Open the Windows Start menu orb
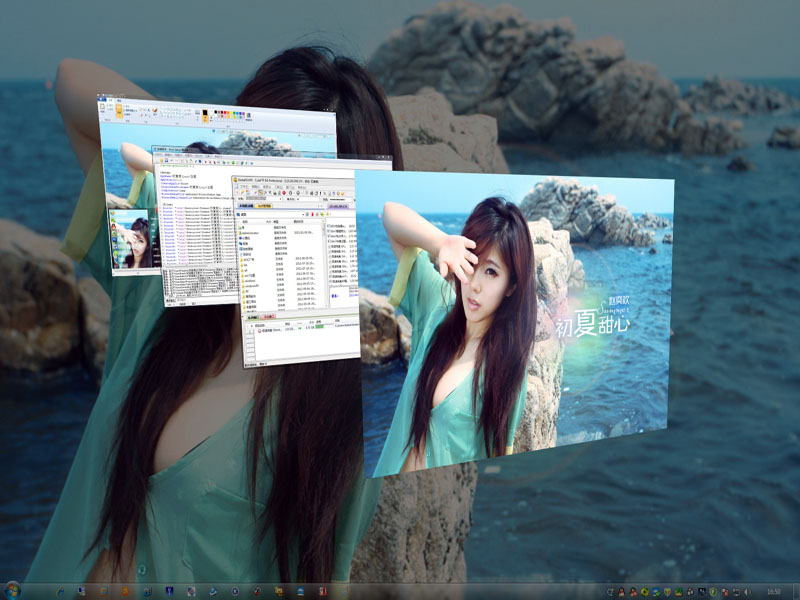The height and width of the screenshot is (600, 800). pyautogui.click(x=13, y=591)
